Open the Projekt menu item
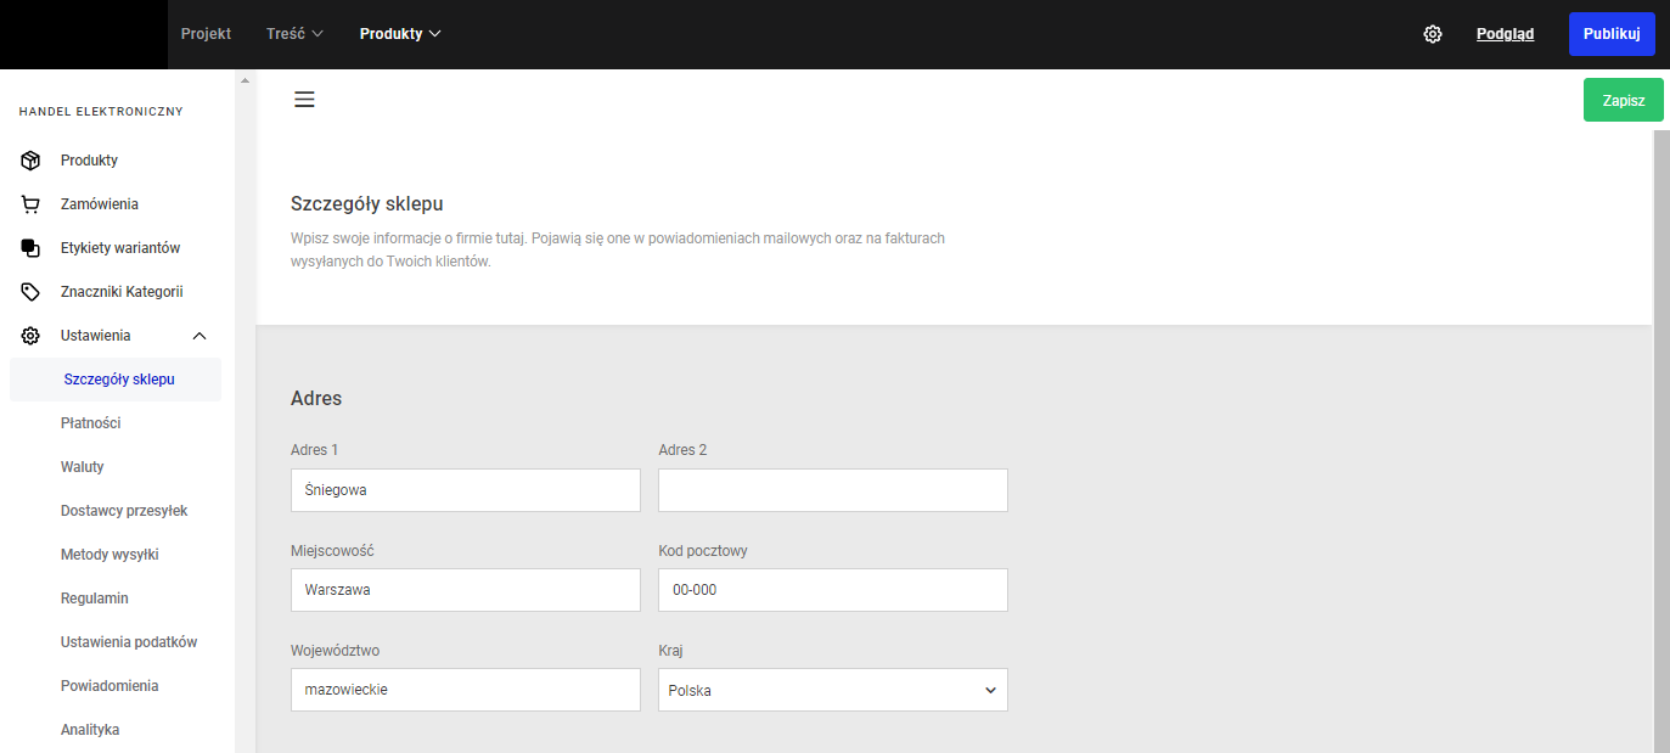Image resolution: width=1670 pixels, height=756 pixels. [206, 34]
